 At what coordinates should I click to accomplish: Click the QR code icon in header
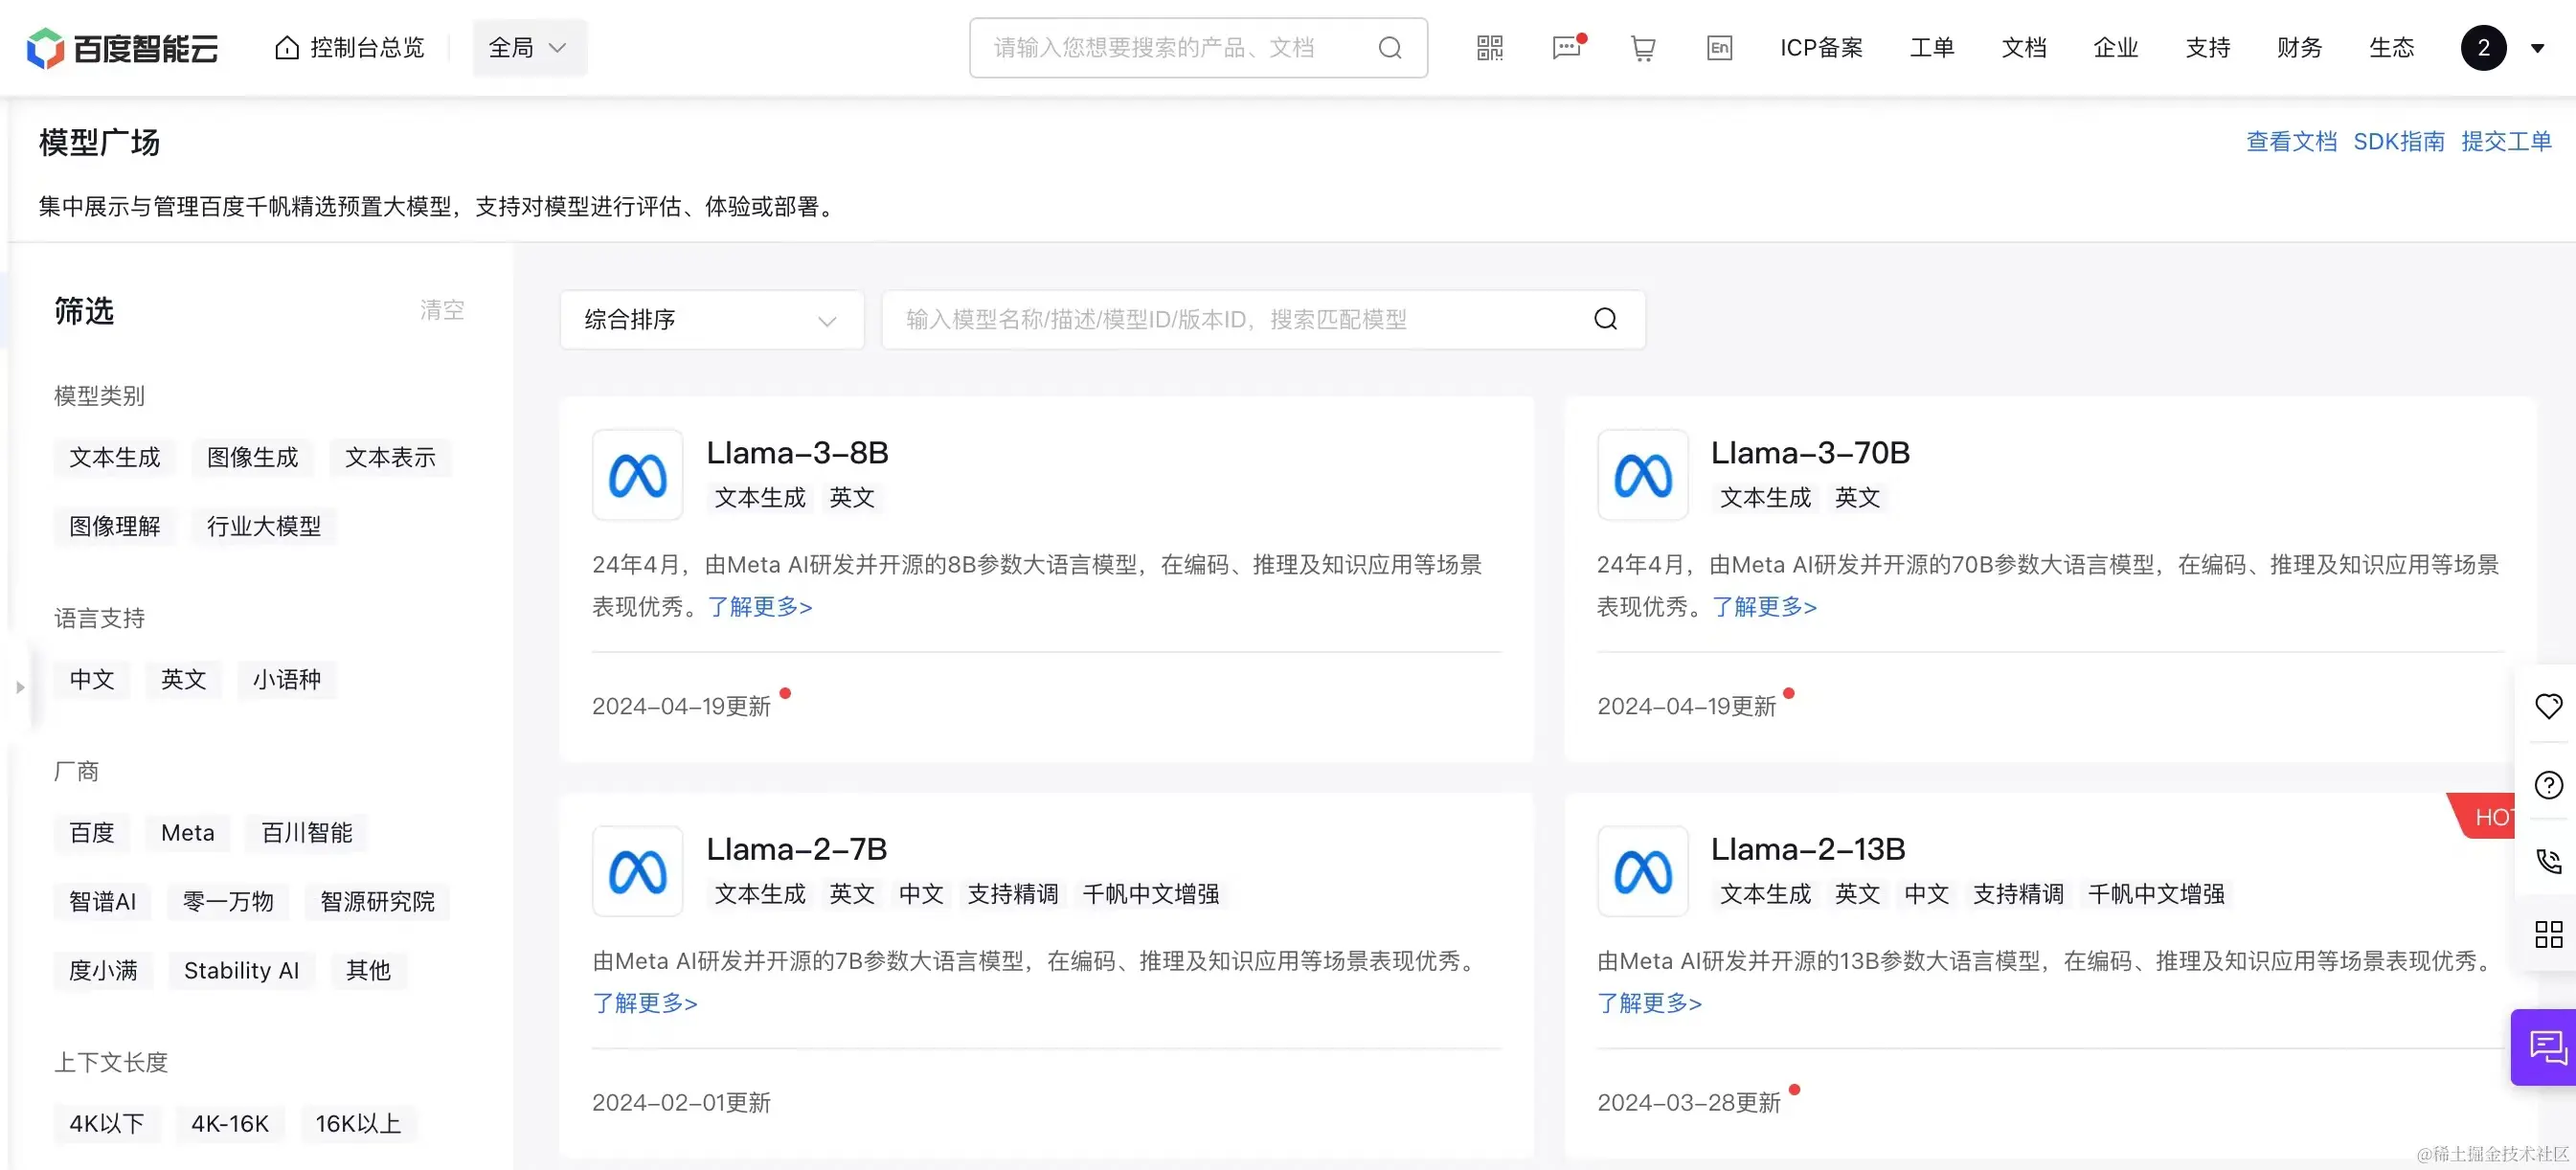click(1489, 47)
